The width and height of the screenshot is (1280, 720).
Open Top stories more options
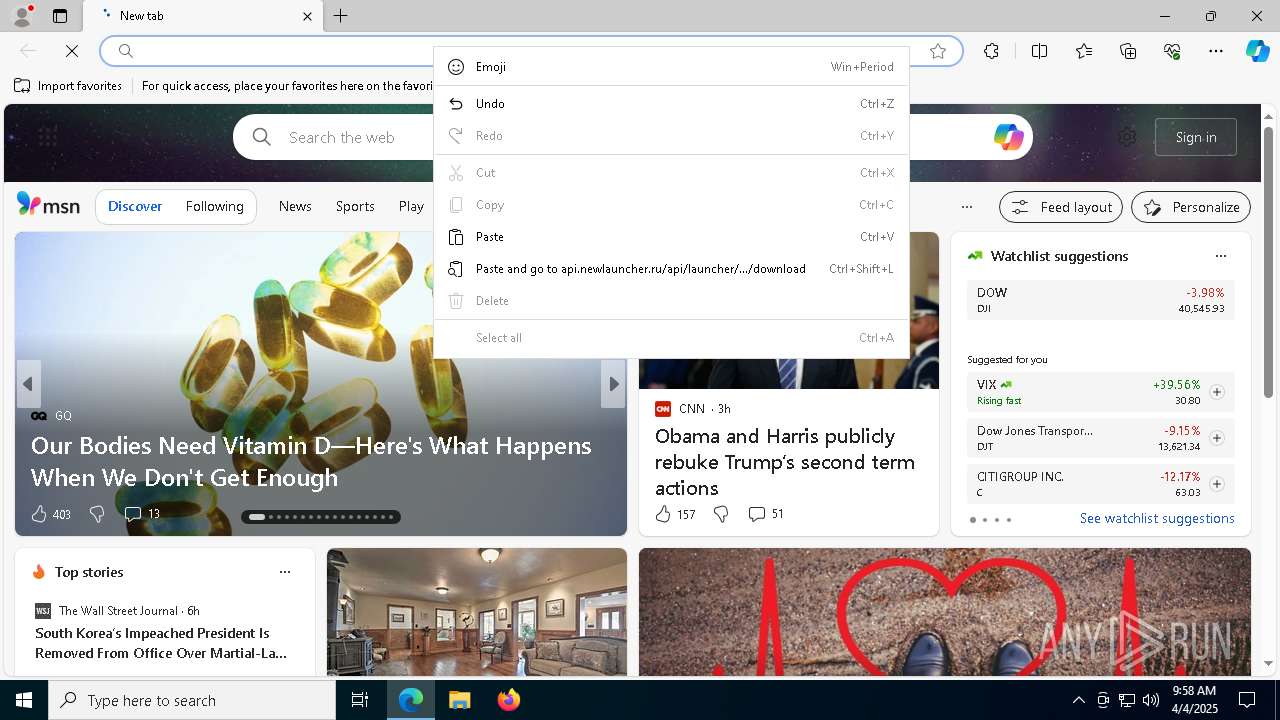coord(285,572)
